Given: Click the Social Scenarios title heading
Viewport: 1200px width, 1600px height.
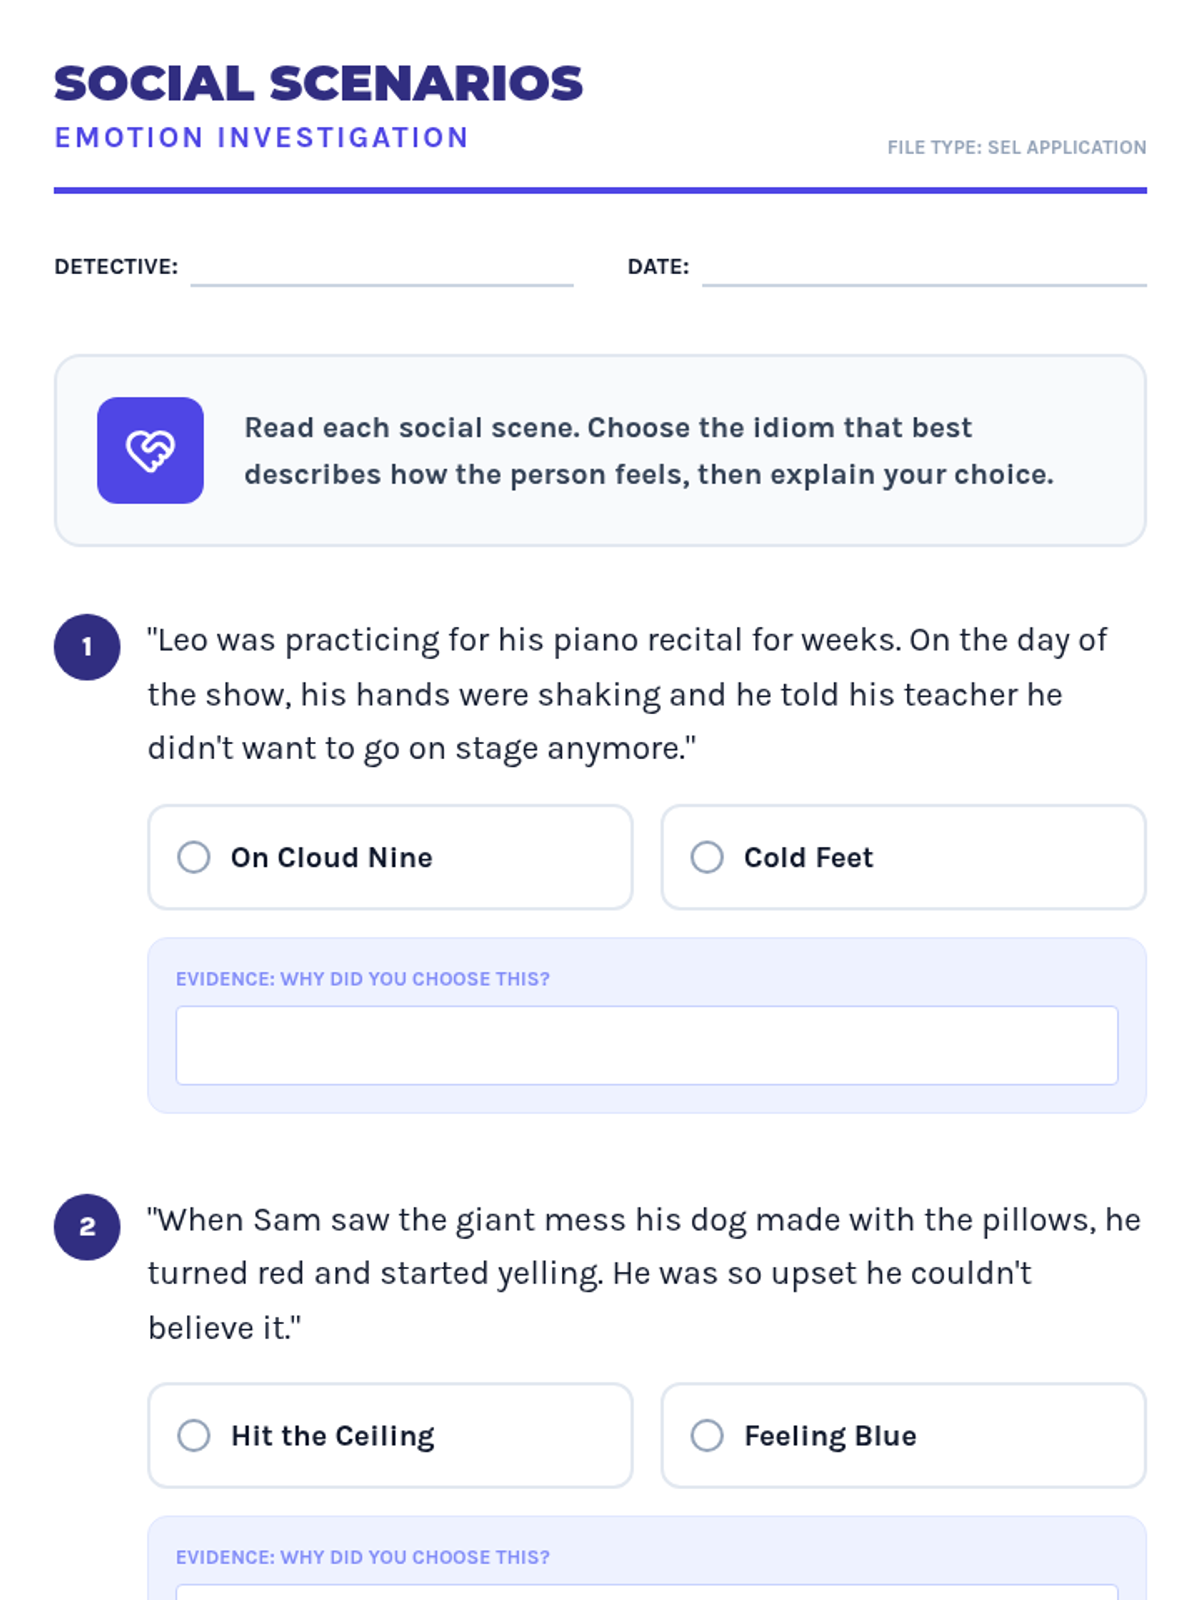Looking at the screenshot, I should (x=318, y=84).
